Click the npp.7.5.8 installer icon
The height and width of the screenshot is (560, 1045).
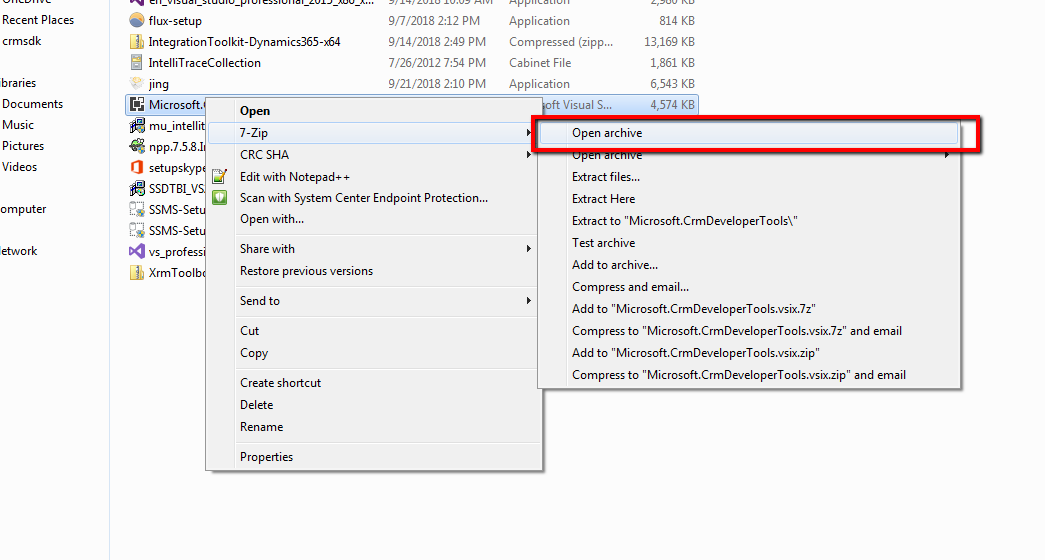(137, 147)
